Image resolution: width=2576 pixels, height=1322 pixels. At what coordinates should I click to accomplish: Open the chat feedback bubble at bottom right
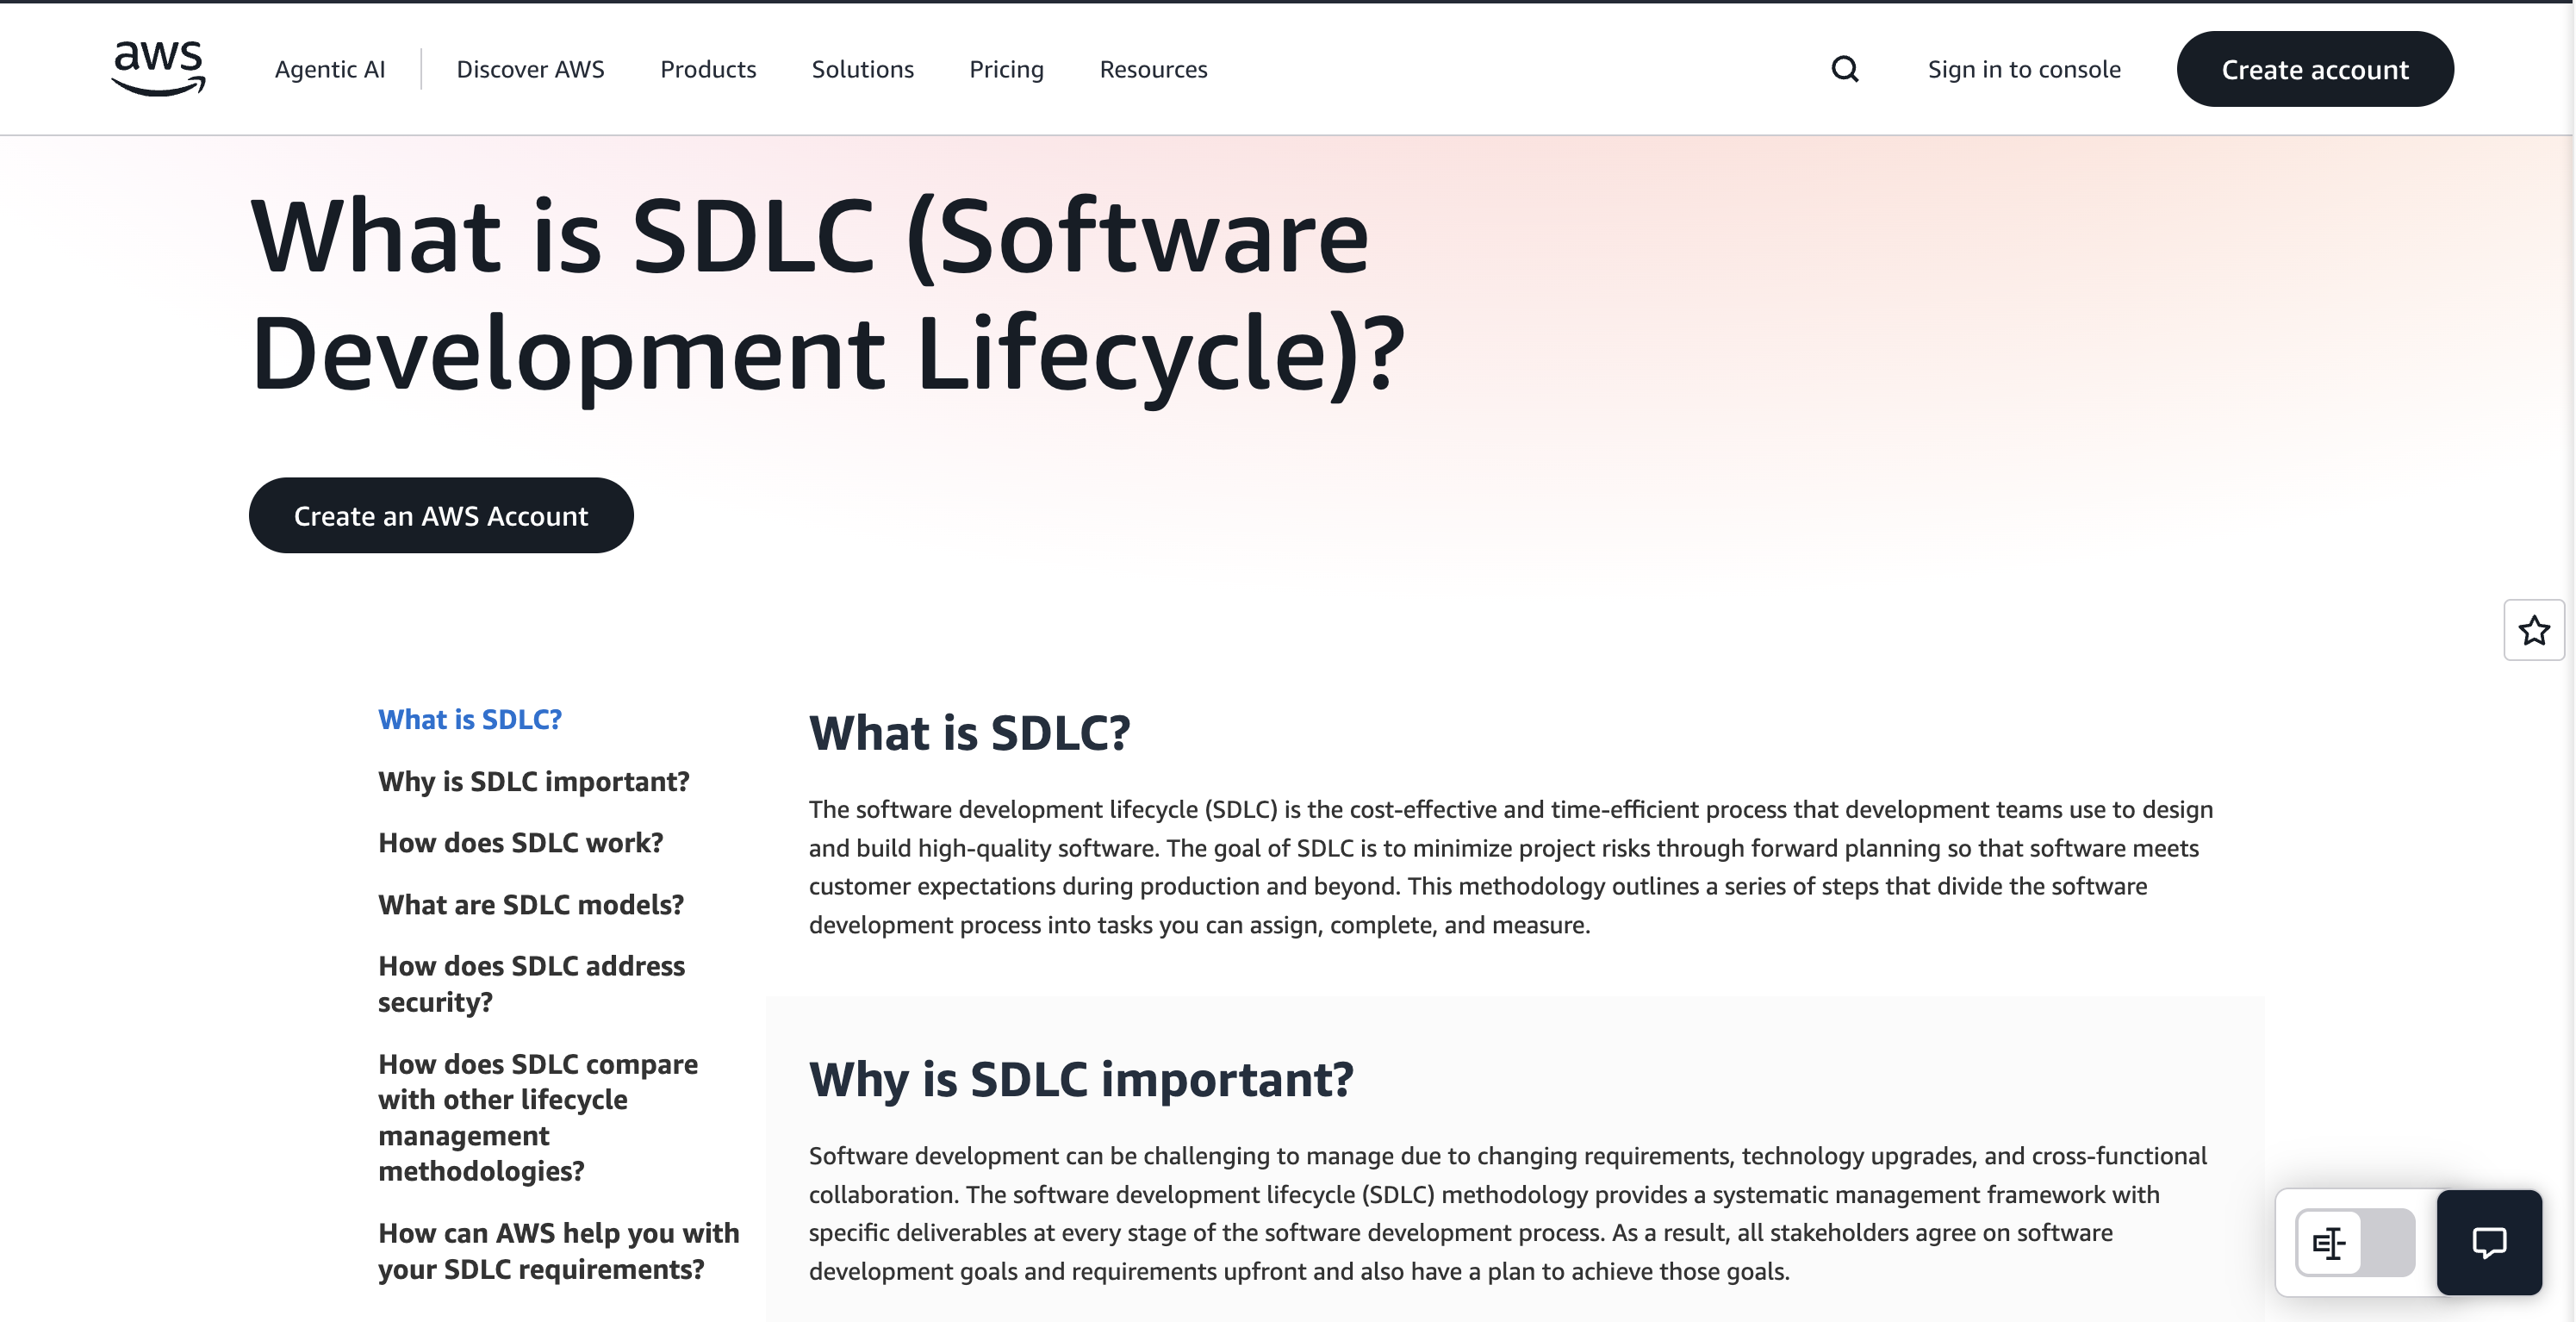click(2490, 1243)
